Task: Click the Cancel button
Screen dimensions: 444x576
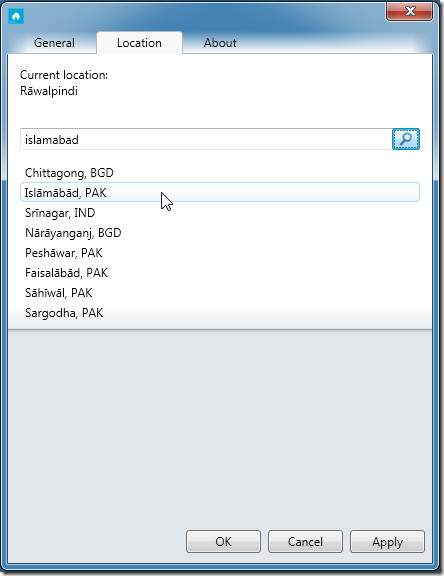Action: (305, 541)
